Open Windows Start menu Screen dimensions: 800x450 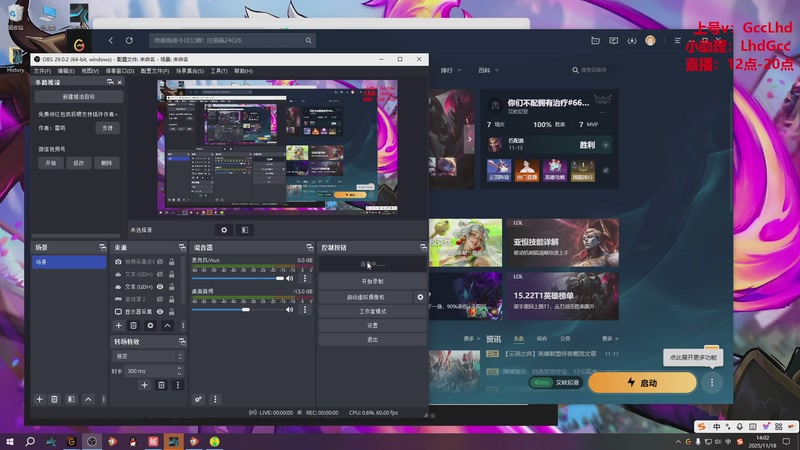pyautogui.click(x=10, y=441)
